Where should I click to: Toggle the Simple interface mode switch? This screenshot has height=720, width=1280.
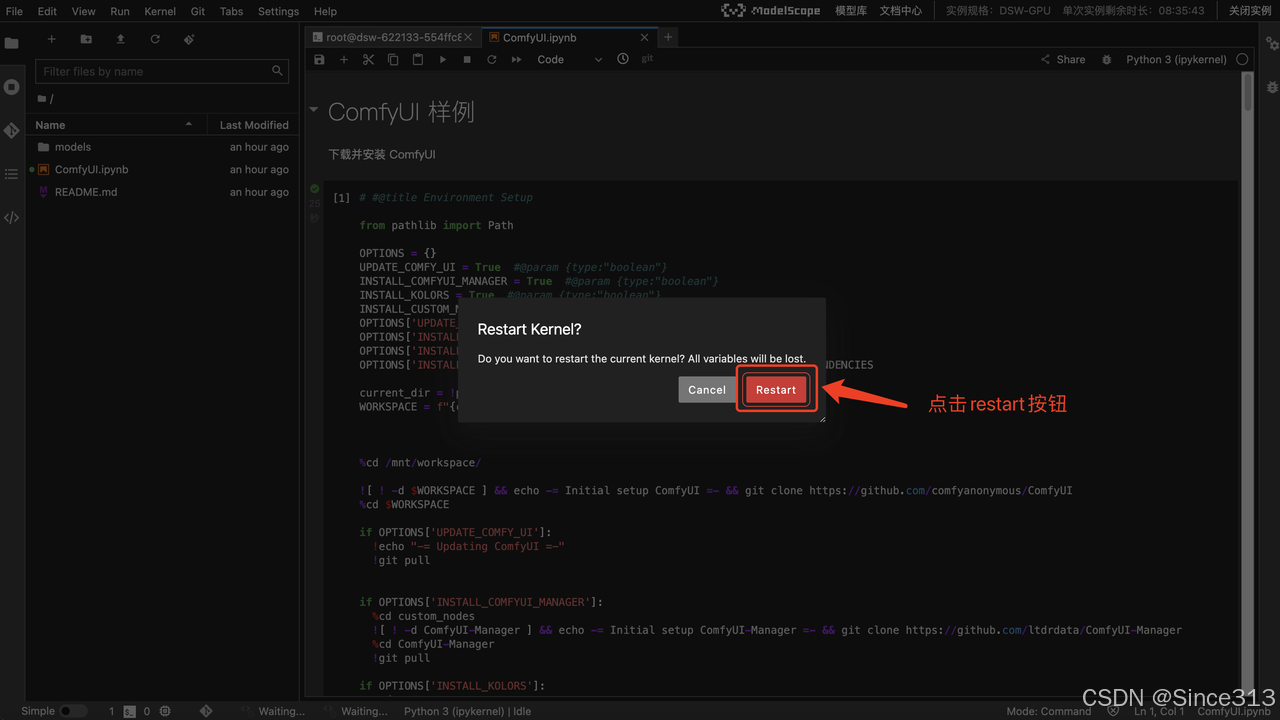(x=73, y=711)
